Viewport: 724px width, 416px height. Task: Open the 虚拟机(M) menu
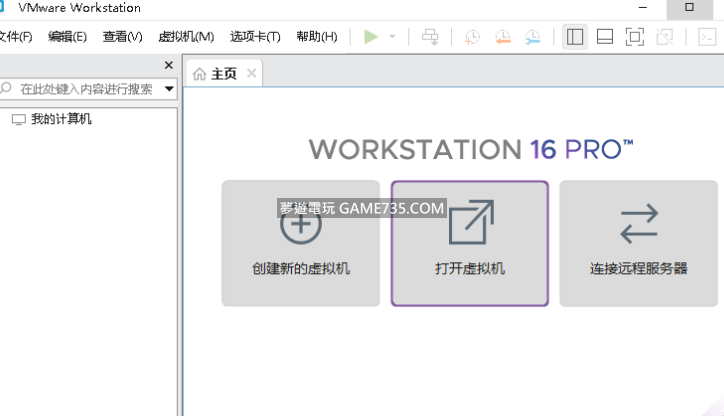click(186, 37)
